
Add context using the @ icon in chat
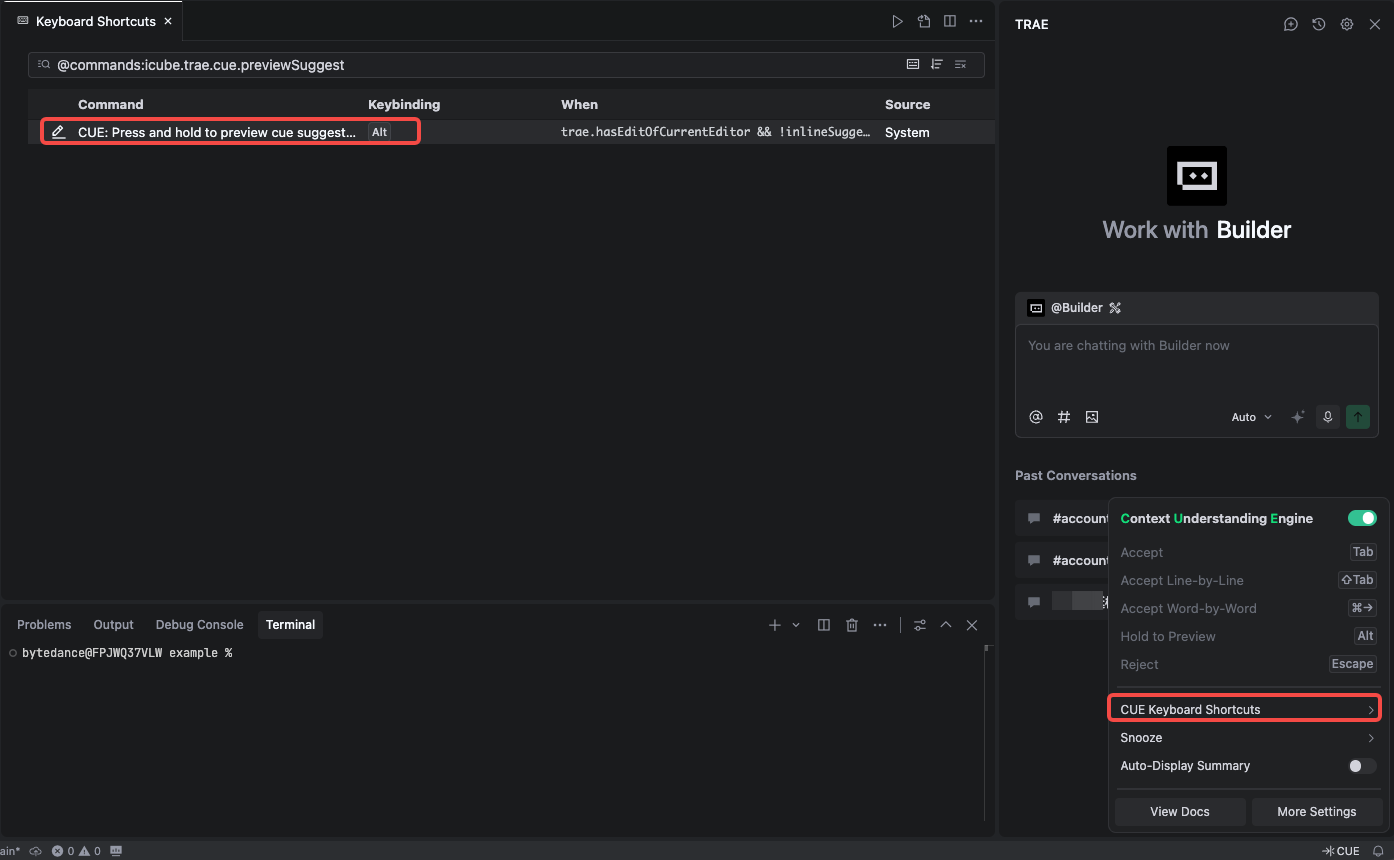click(1036, 417)
